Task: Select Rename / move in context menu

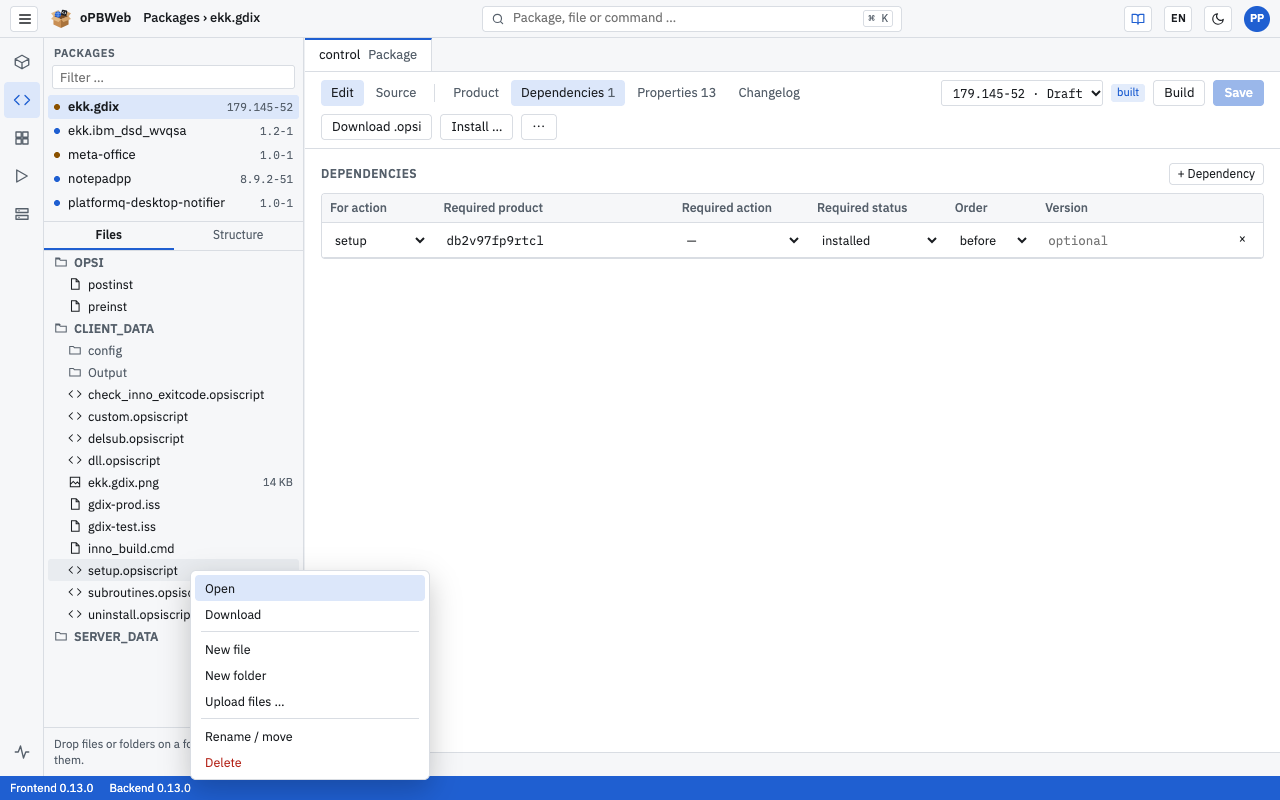Action: coord(310,737)
